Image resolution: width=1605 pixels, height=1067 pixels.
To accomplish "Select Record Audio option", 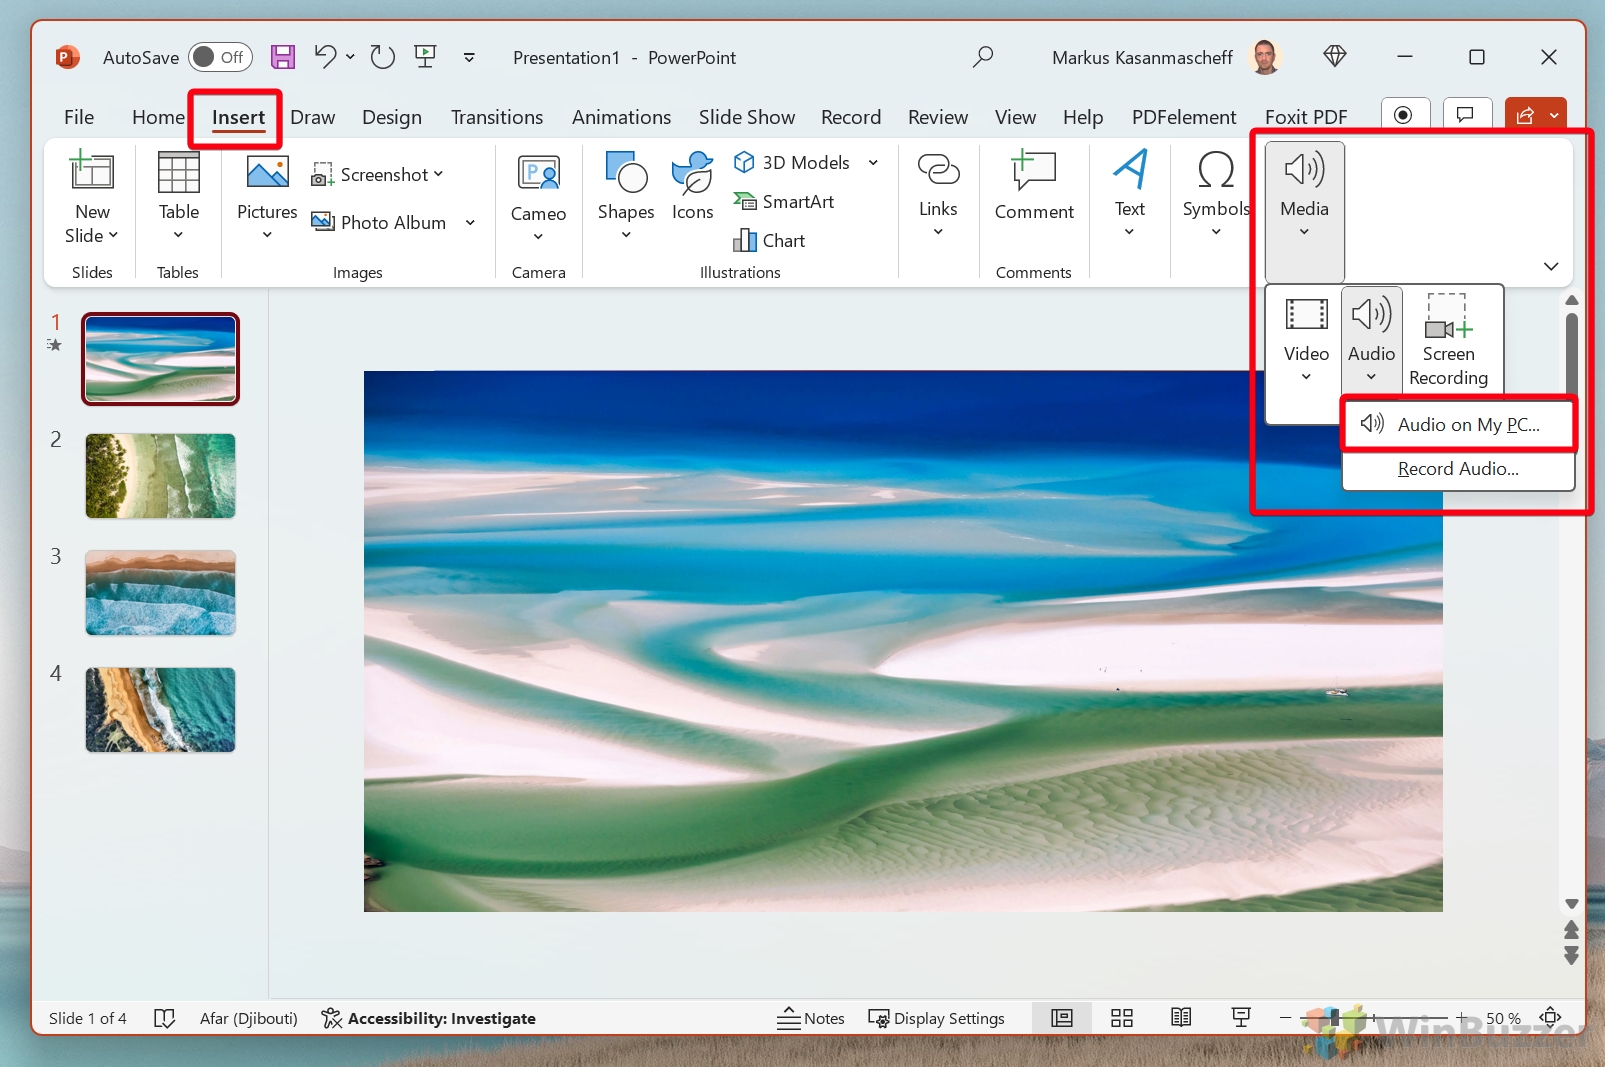I will pyautogui.click(x=1458, y=469).
